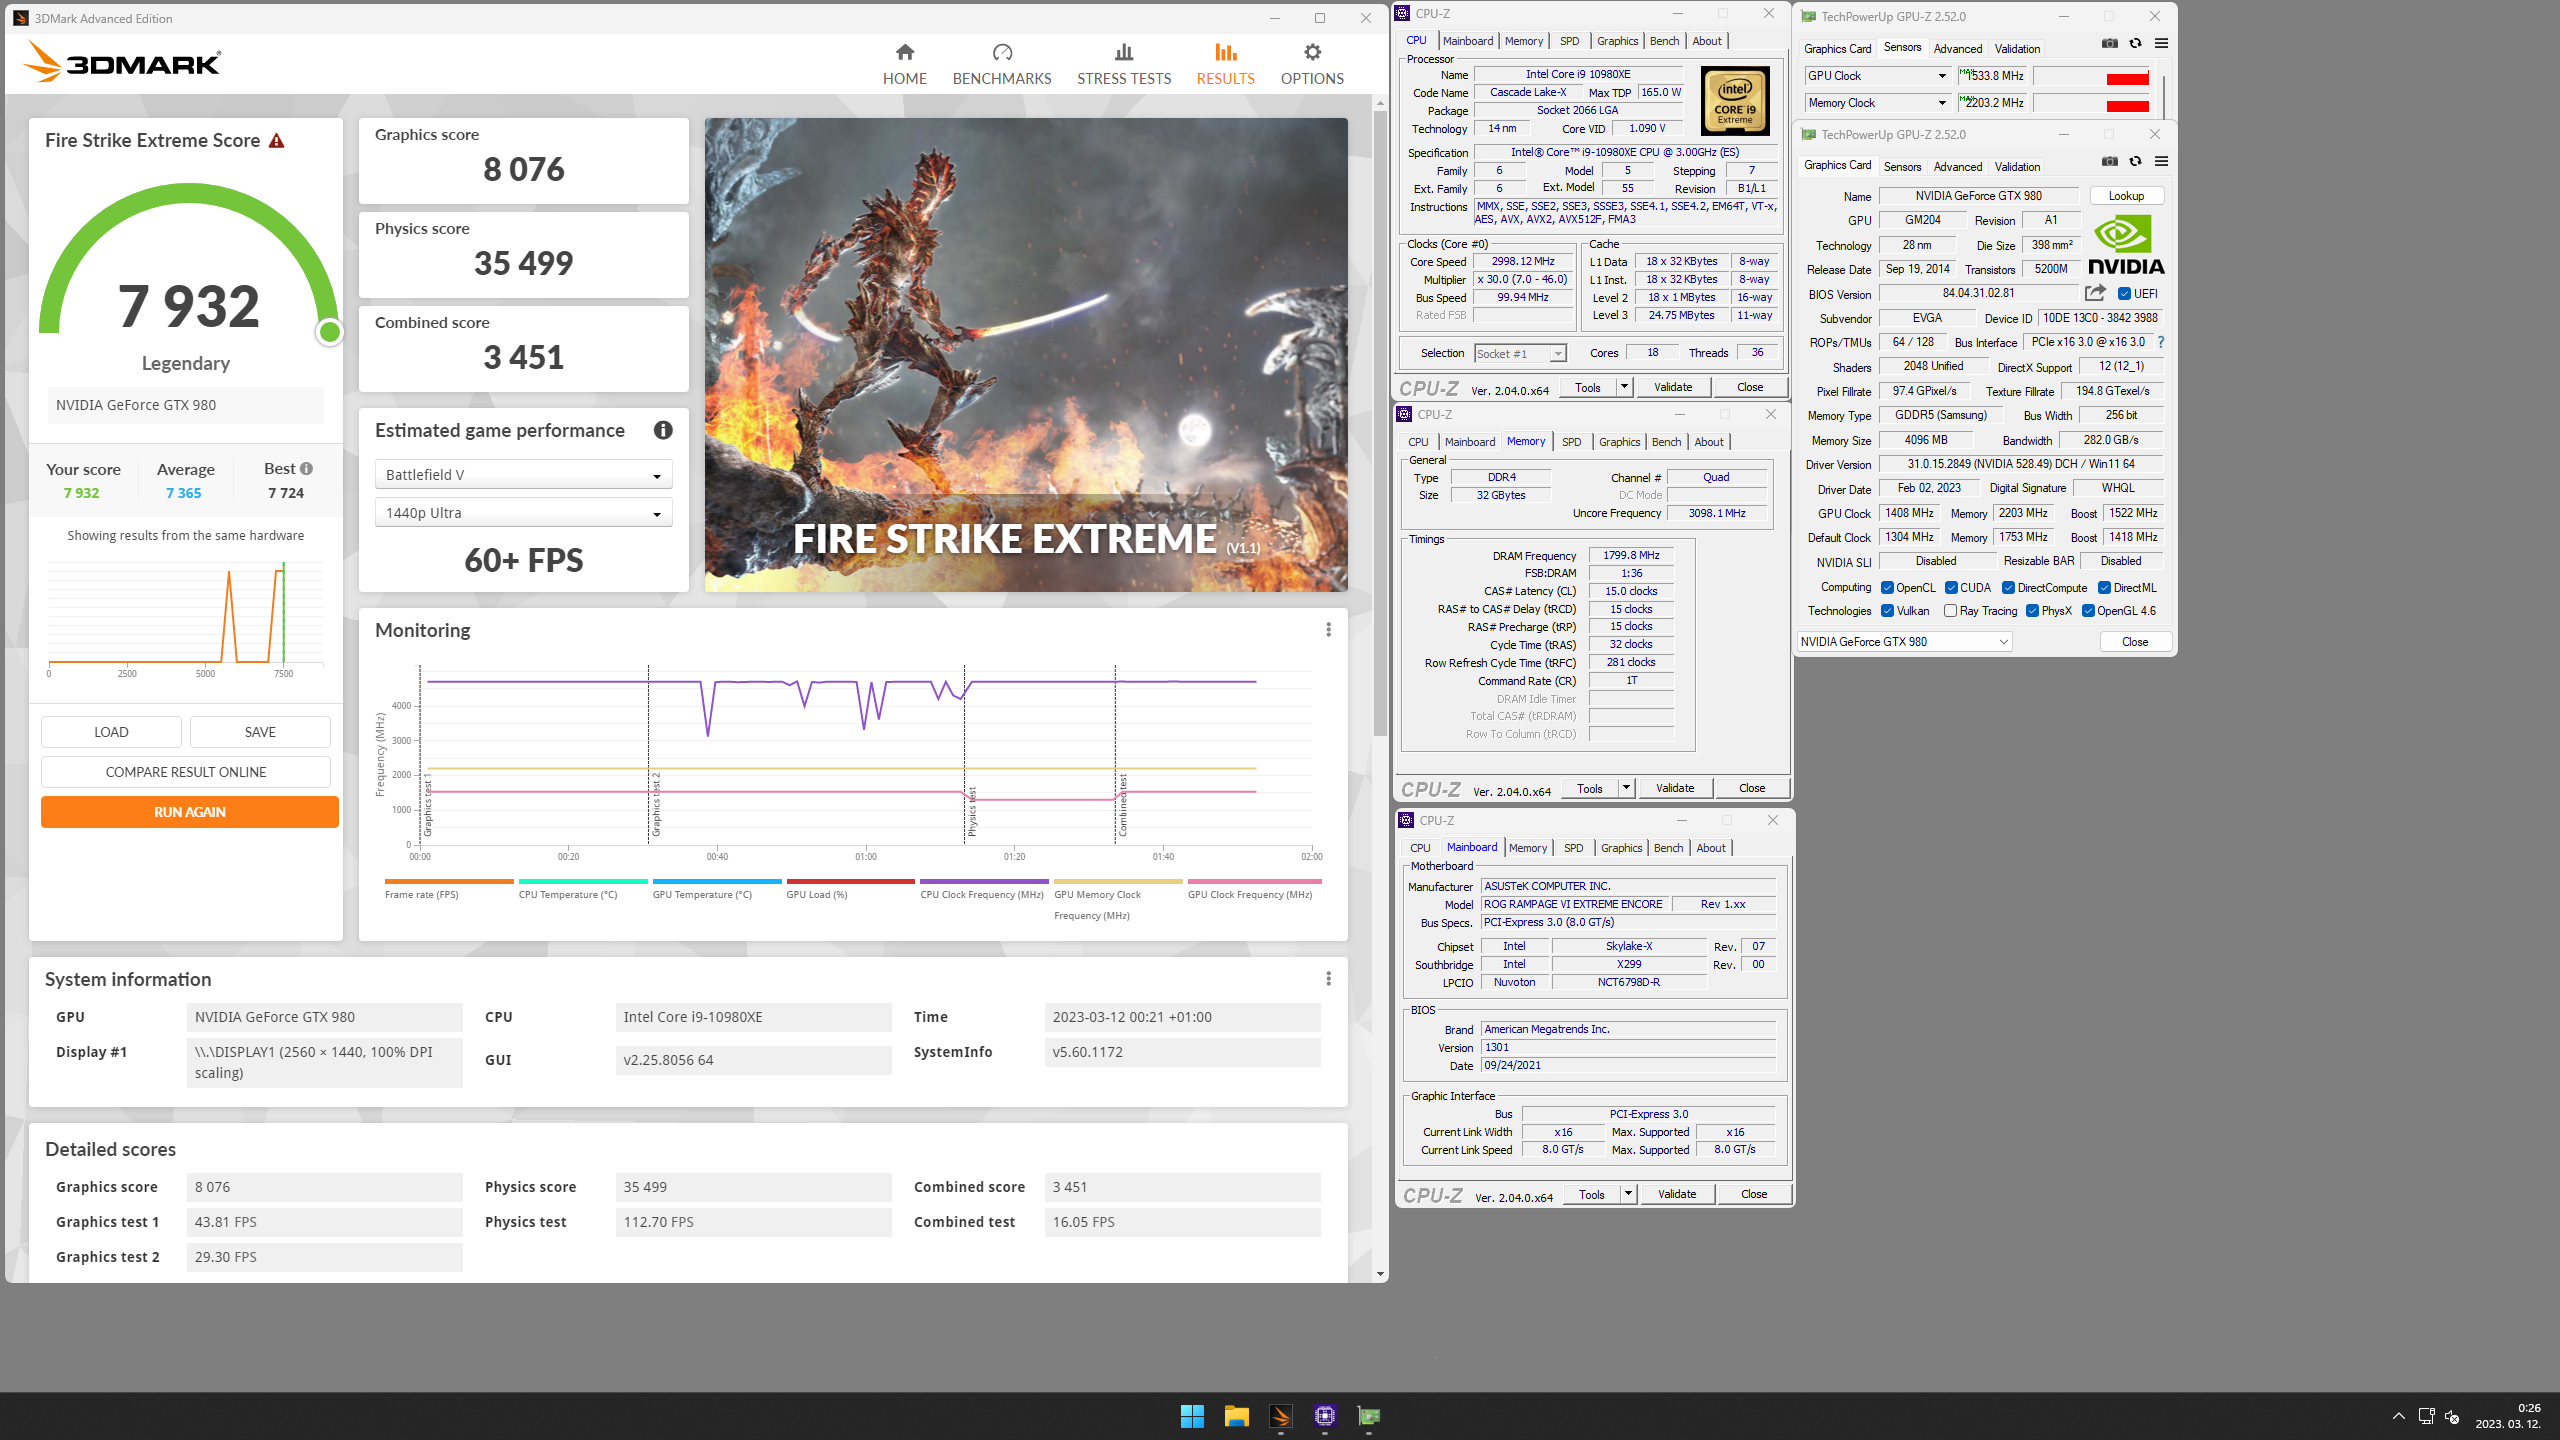Open the Battlefield V game dropdown

click(523, 475)
